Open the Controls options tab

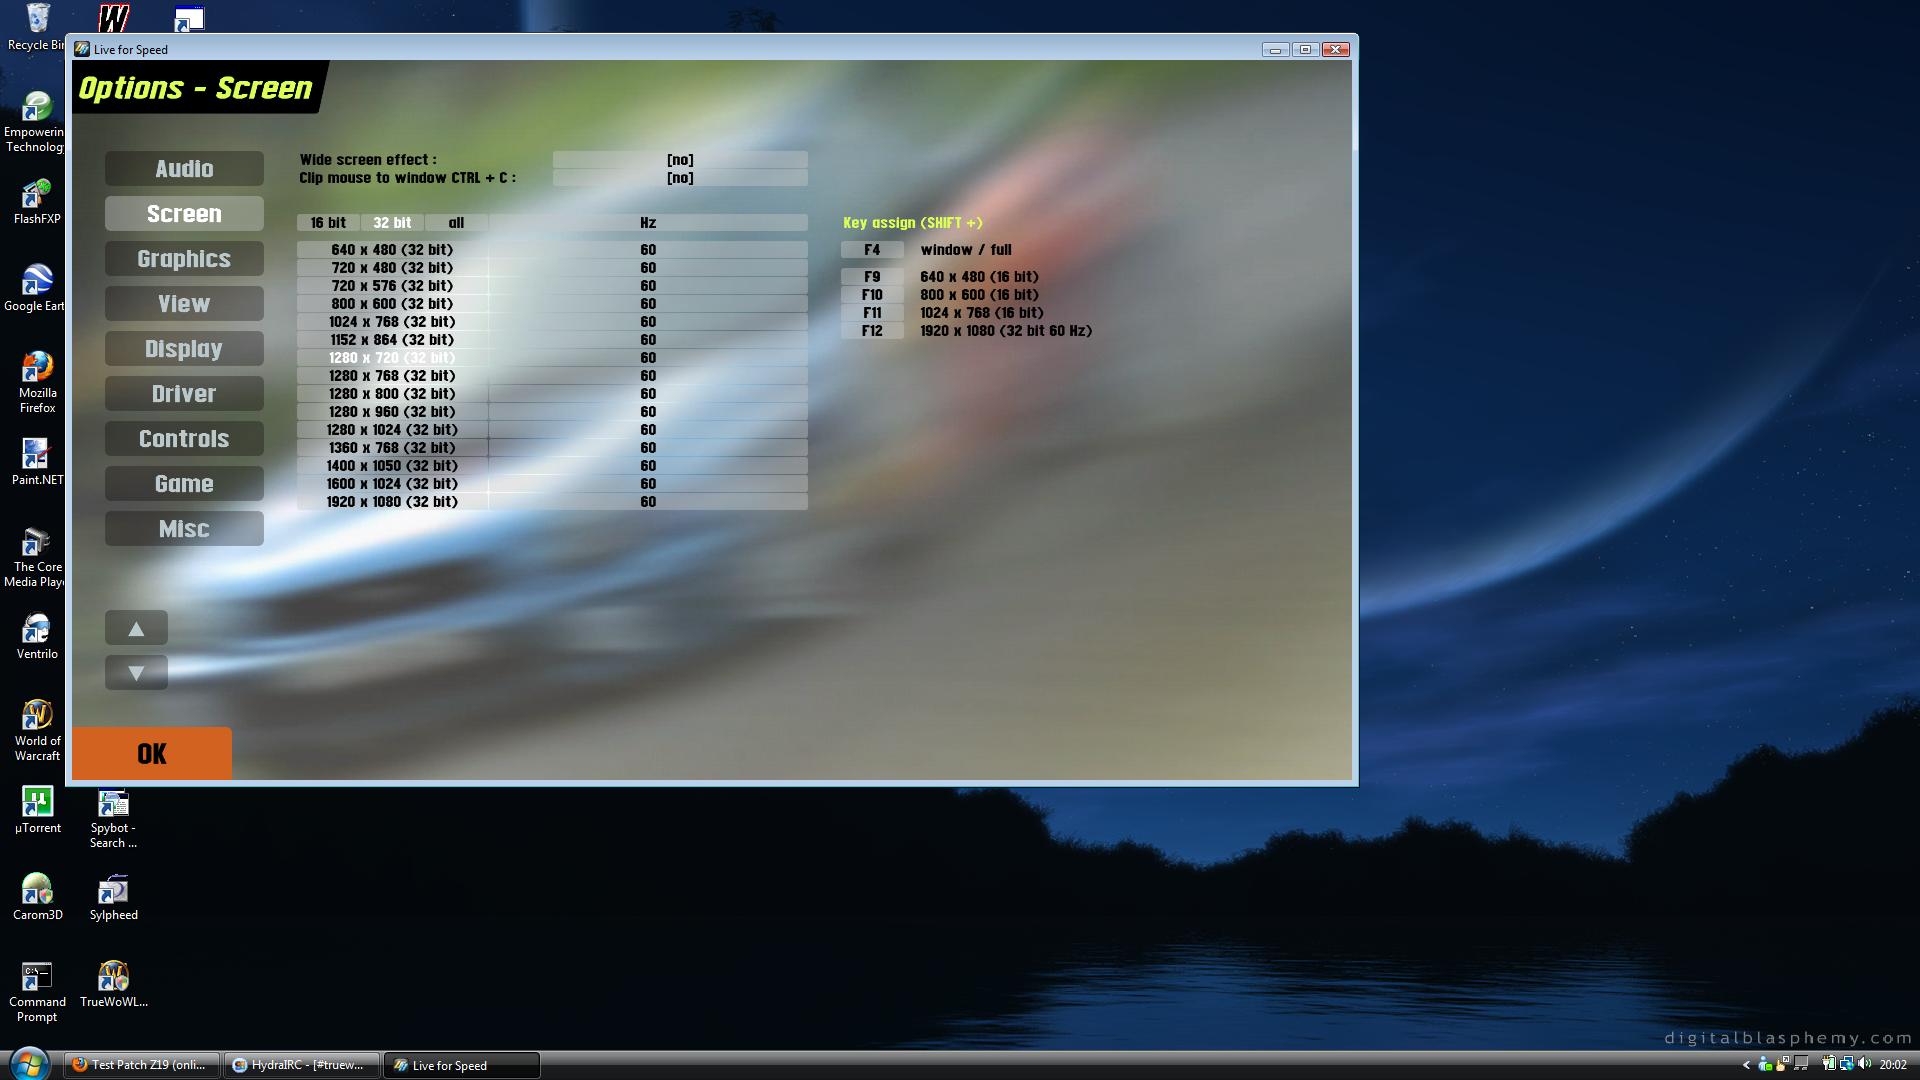coord(184,439)
